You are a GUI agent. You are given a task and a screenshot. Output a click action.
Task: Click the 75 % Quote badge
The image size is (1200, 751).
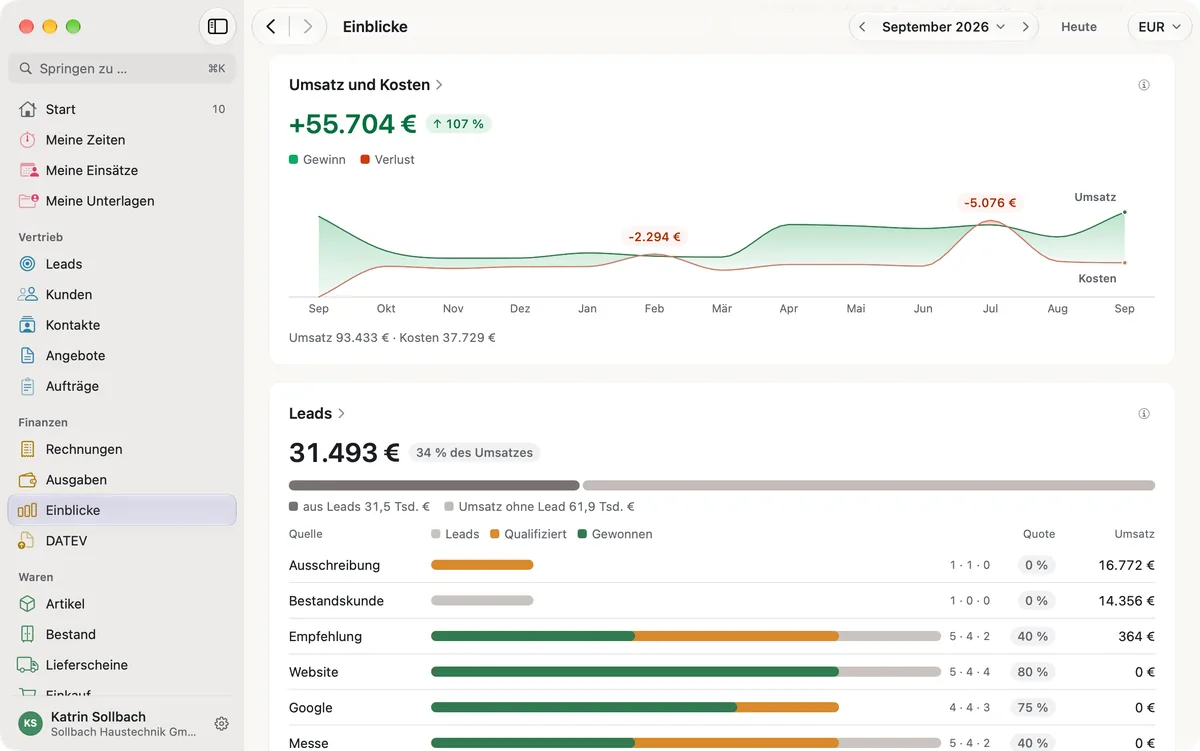pyautogui.click(x=1033, y=708)
